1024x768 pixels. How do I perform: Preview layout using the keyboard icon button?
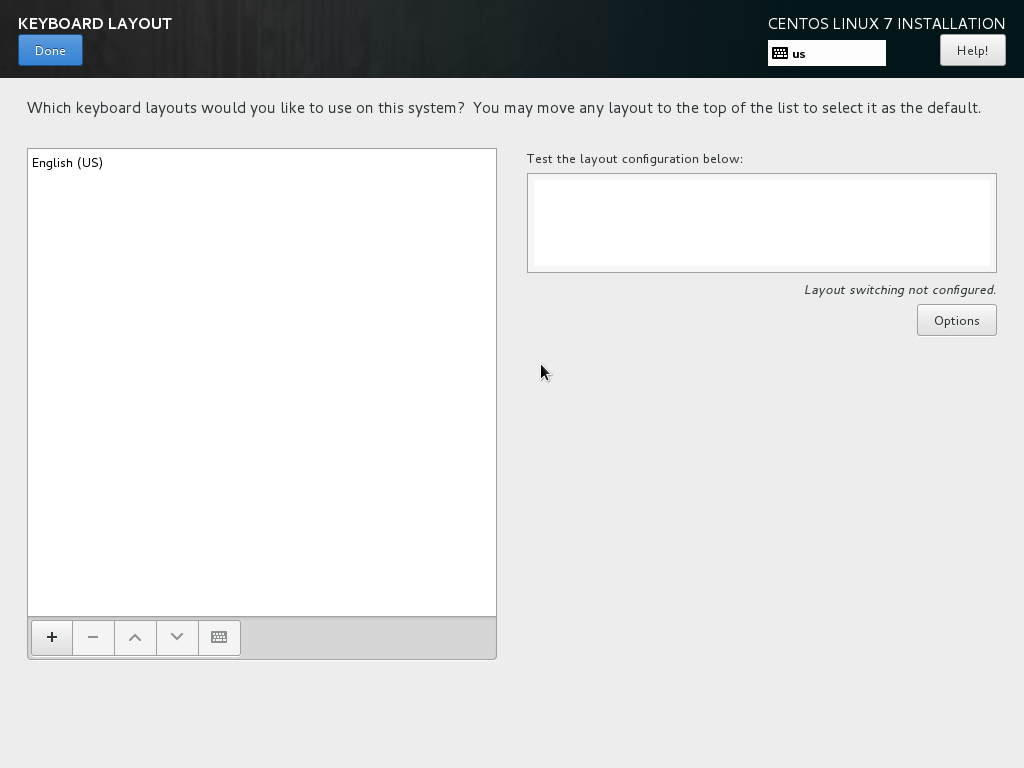[219, 637]
